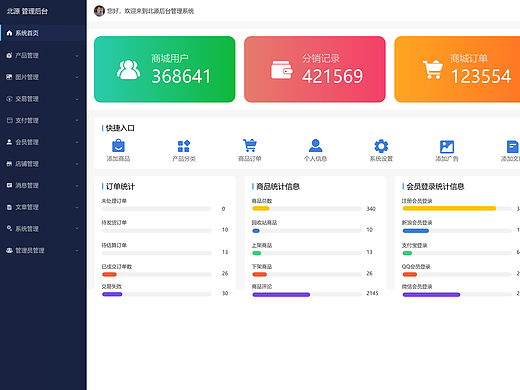
Task: Click the 会员管理 person icon
Action: click(x=9, y=142)
